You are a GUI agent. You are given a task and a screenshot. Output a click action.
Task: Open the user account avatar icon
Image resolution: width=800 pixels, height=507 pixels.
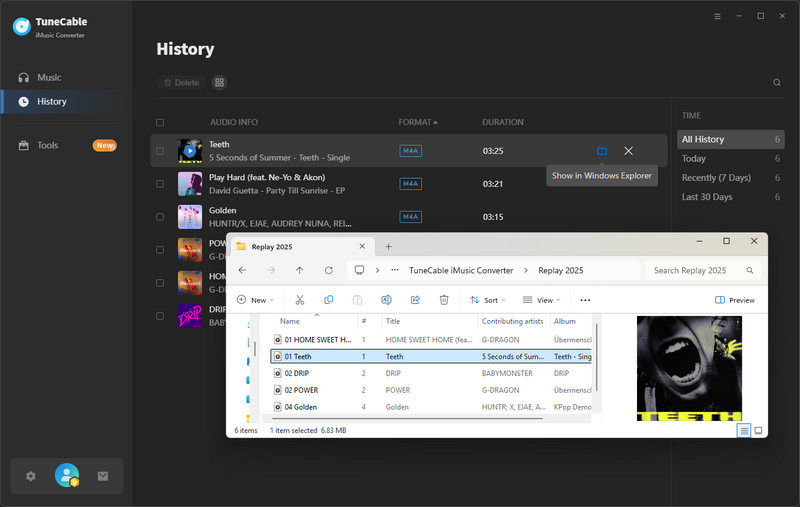point(67,476)
